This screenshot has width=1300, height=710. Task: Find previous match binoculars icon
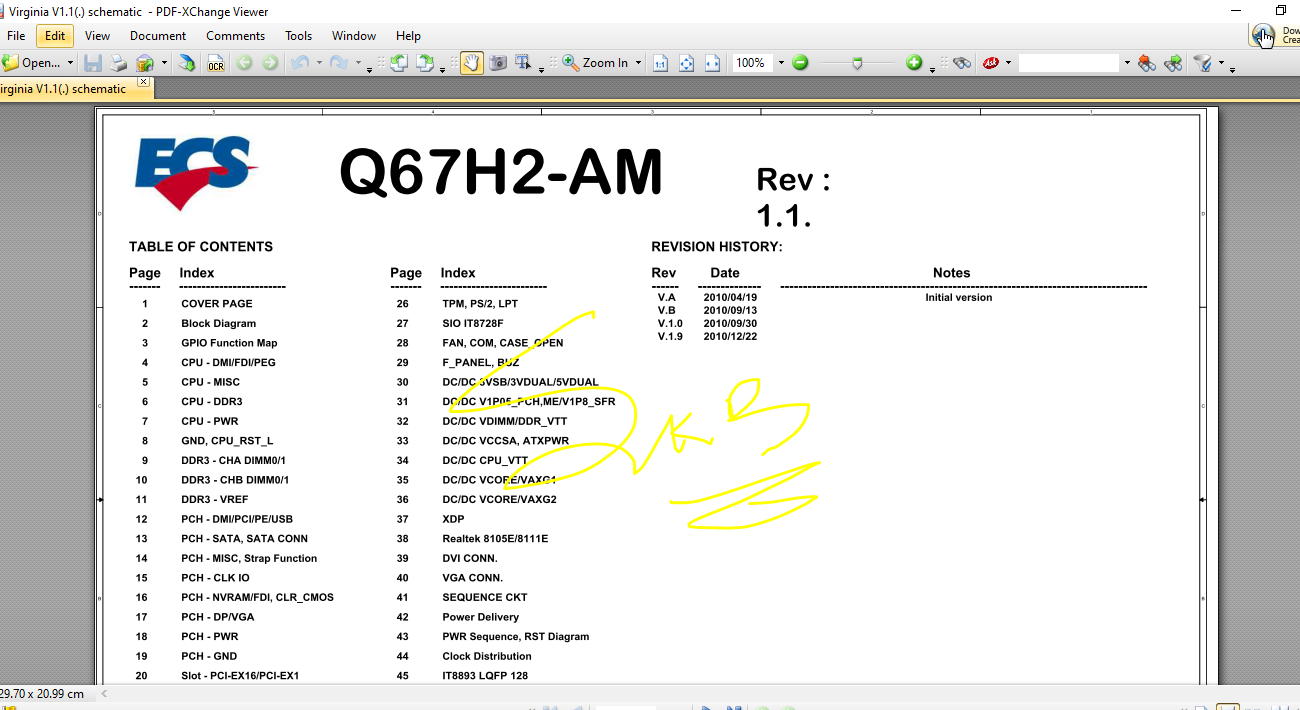tap(1147, 63)
